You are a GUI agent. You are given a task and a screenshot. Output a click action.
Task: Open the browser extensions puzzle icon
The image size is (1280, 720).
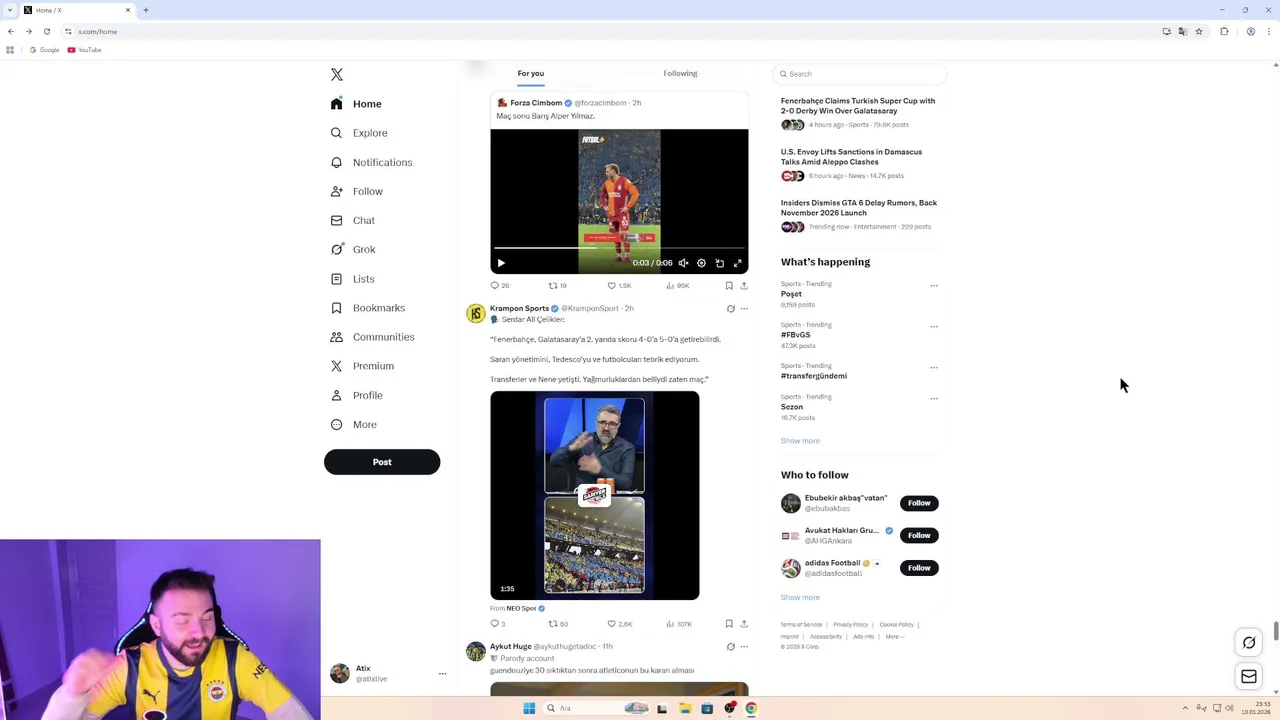[1224, 32]
